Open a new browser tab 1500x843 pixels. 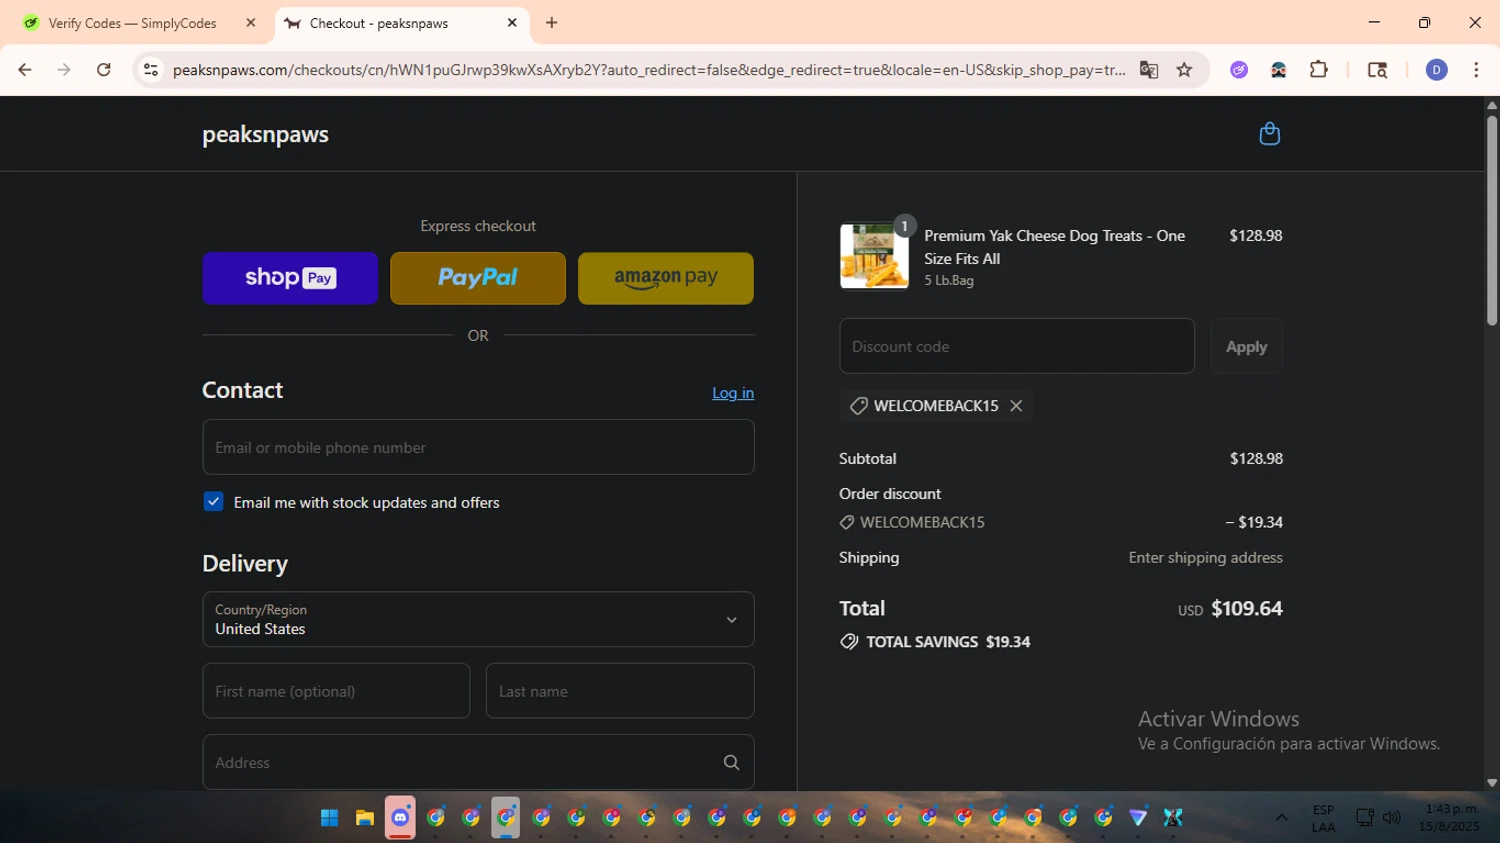tap(552, 23)
